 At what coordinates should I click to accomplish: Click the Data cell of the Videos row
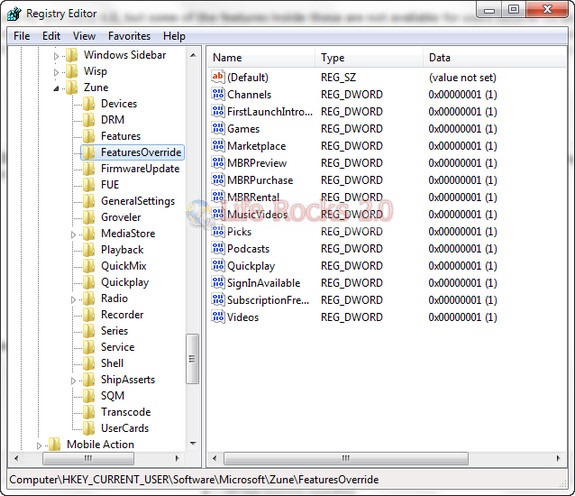pyautogui.click(x=463, y=317)
